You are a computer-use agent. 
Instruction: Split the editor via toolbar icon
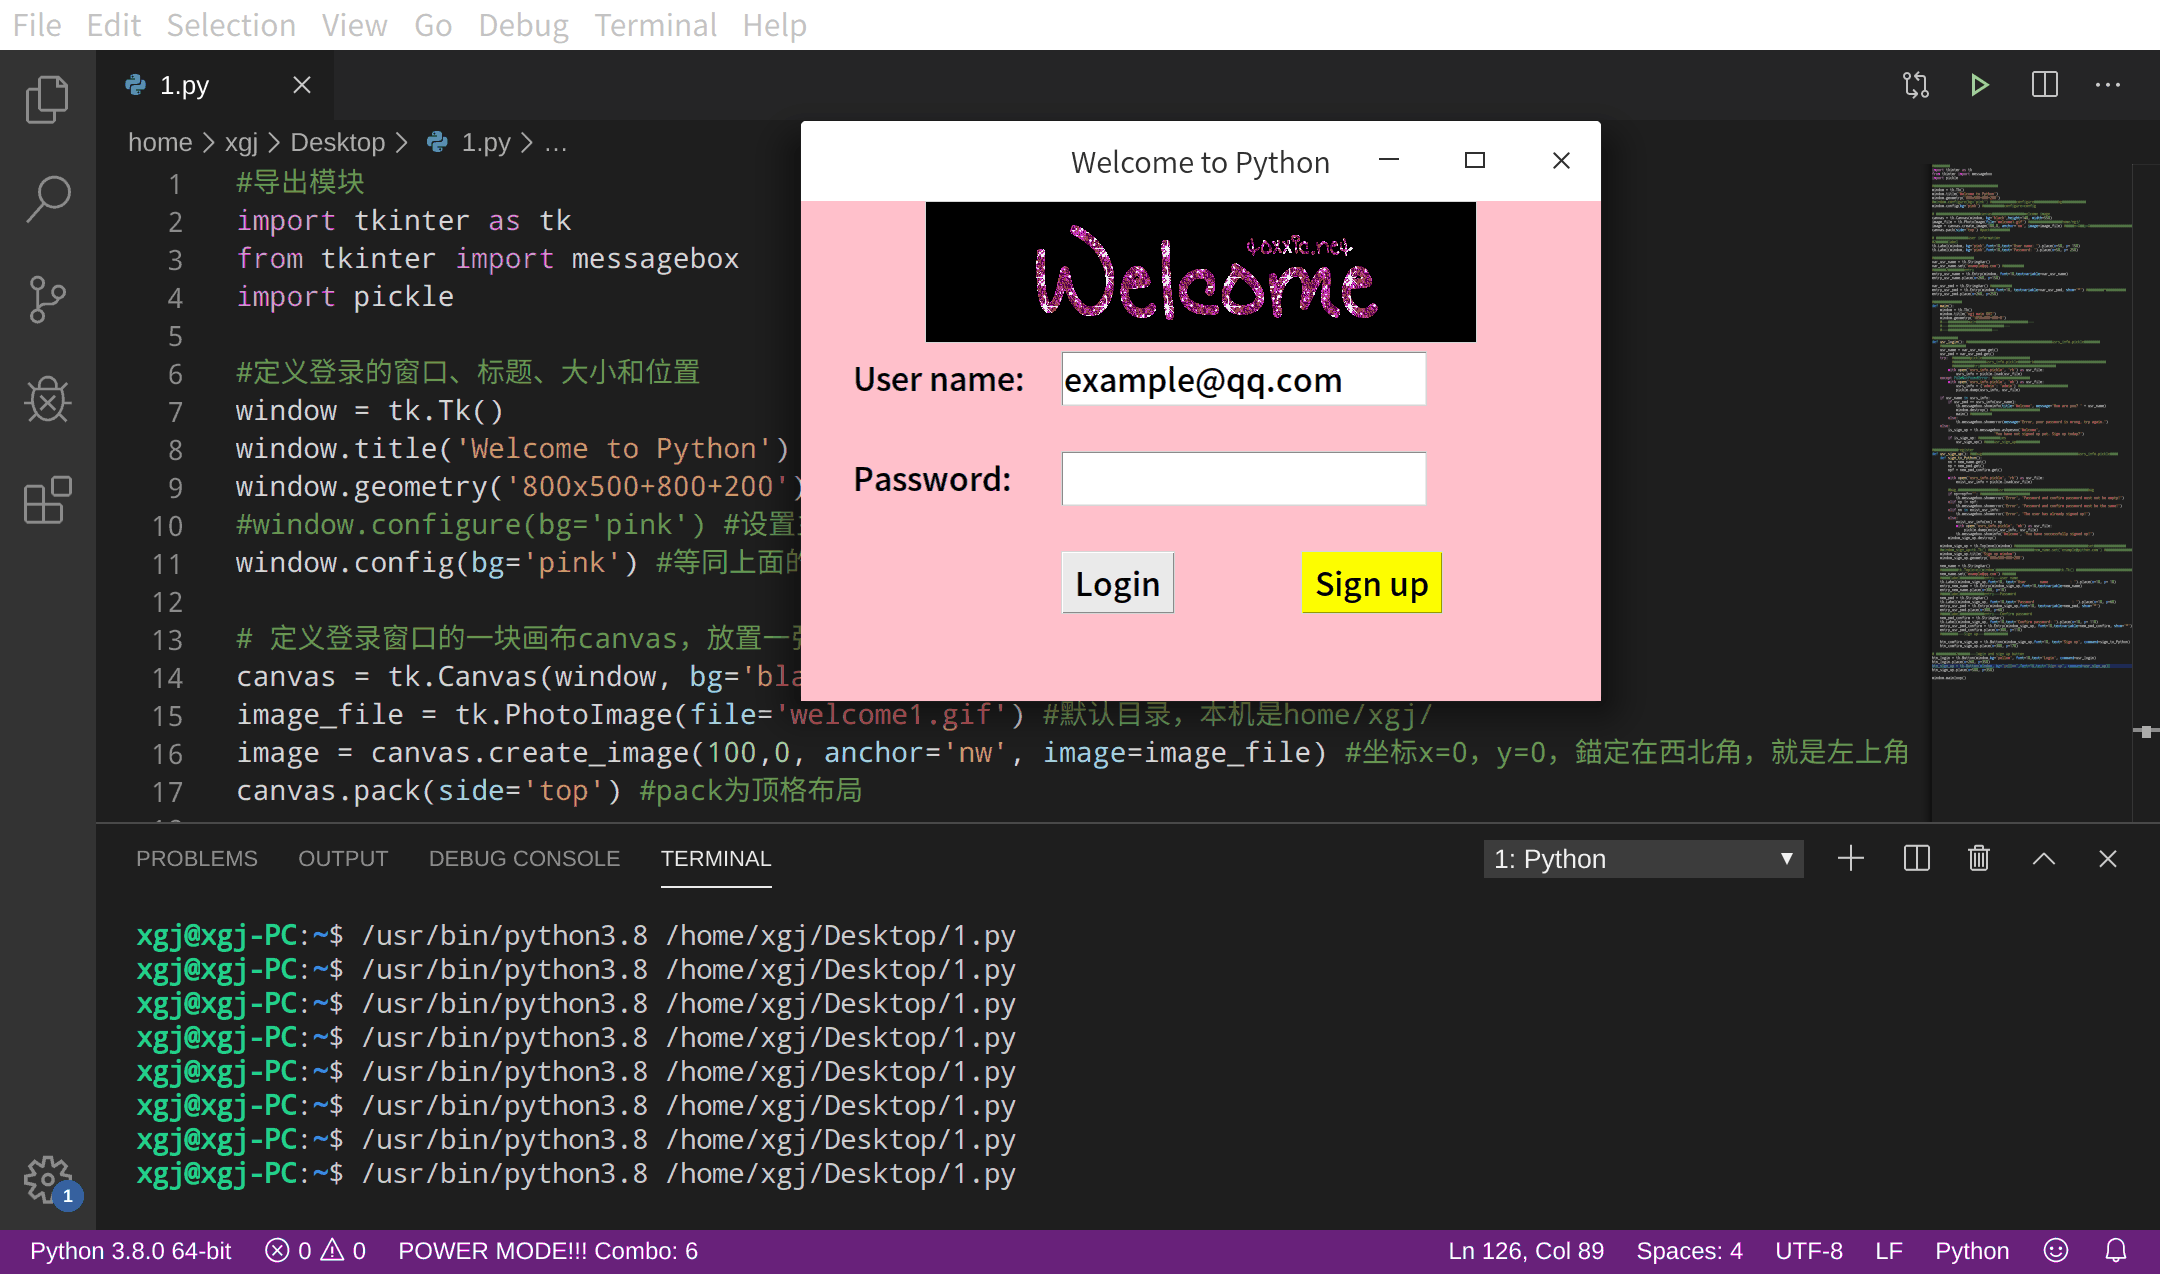2045,85
